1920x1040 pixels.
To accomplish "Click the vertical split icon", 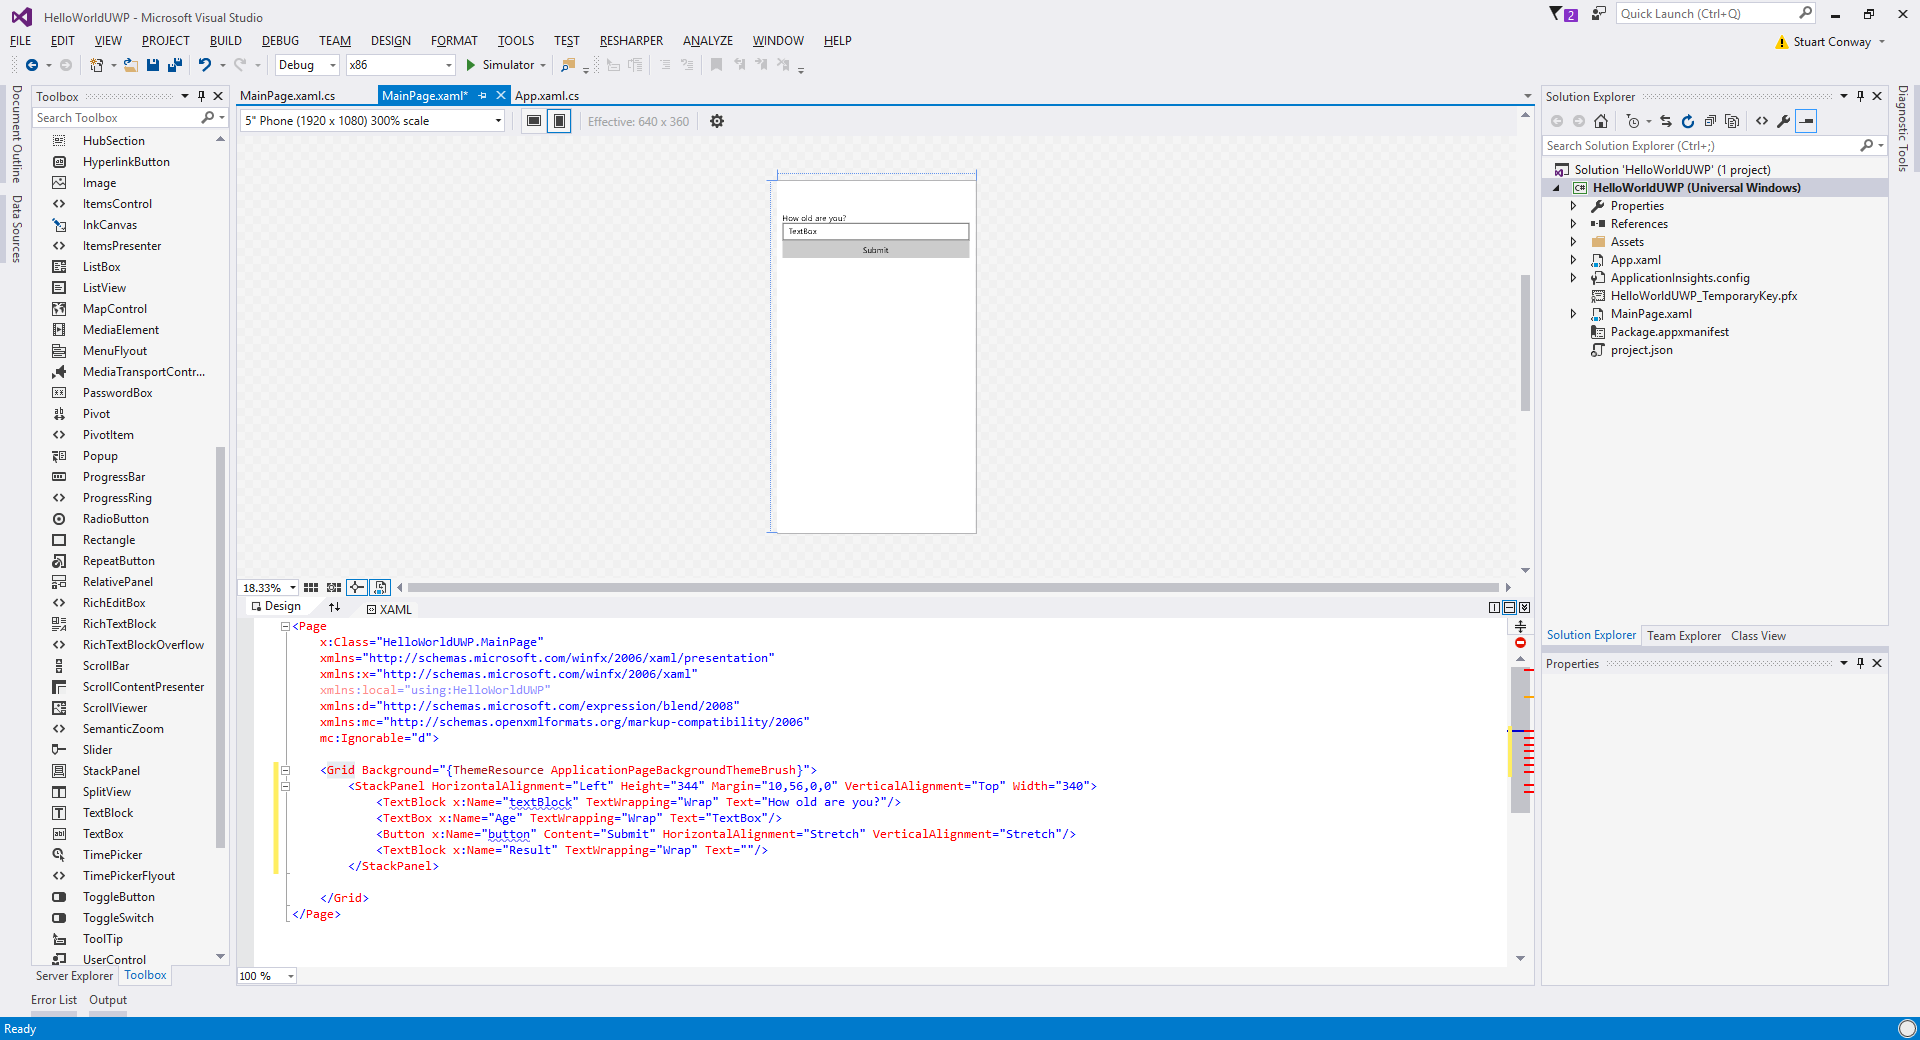I will pos(1494,607).
